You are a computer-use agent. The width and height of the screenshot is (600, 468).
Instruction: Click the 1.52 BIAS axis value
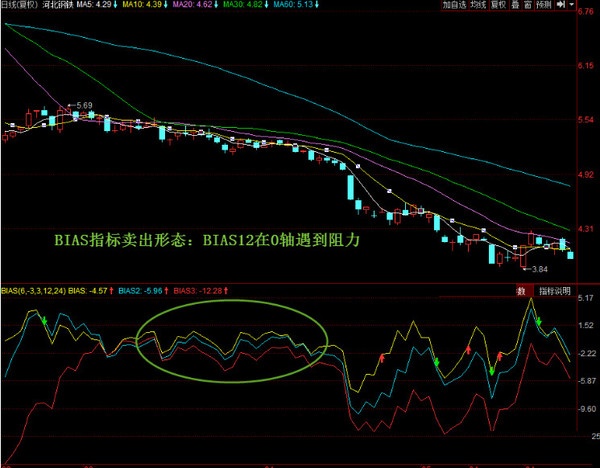(x=585, y=325)
